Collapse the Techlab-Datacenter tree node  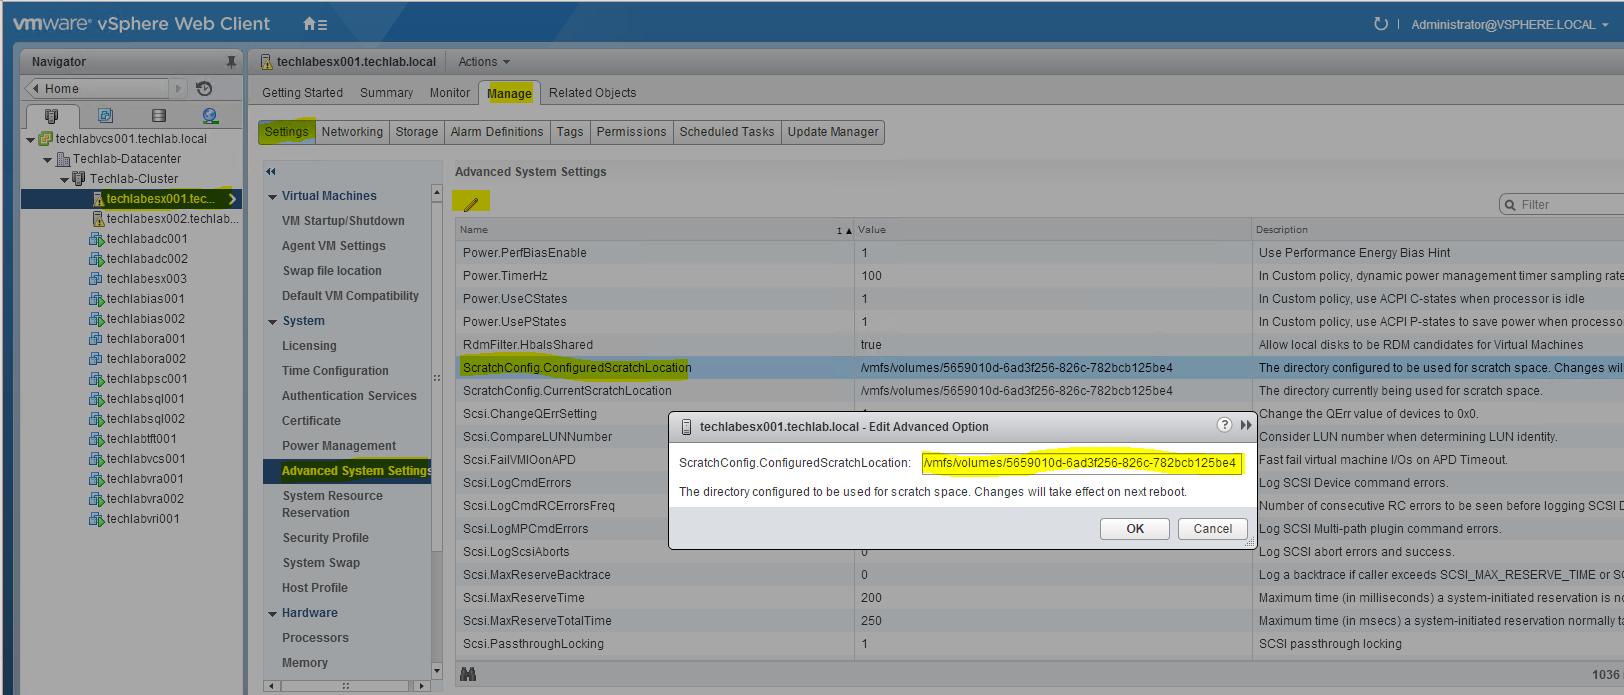pos(47,159)
